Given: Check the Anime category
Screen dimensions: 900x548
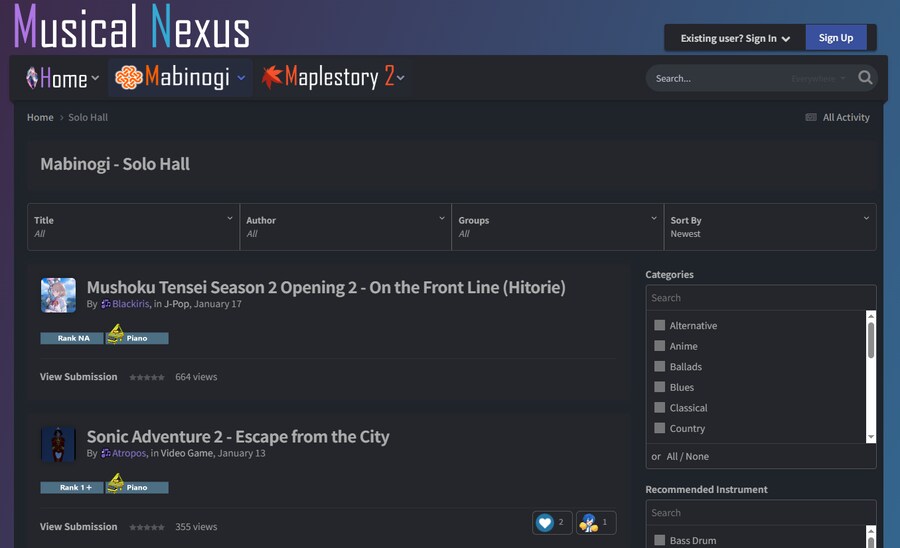Looking at the screenshot, I should click(x=660, y=346).
